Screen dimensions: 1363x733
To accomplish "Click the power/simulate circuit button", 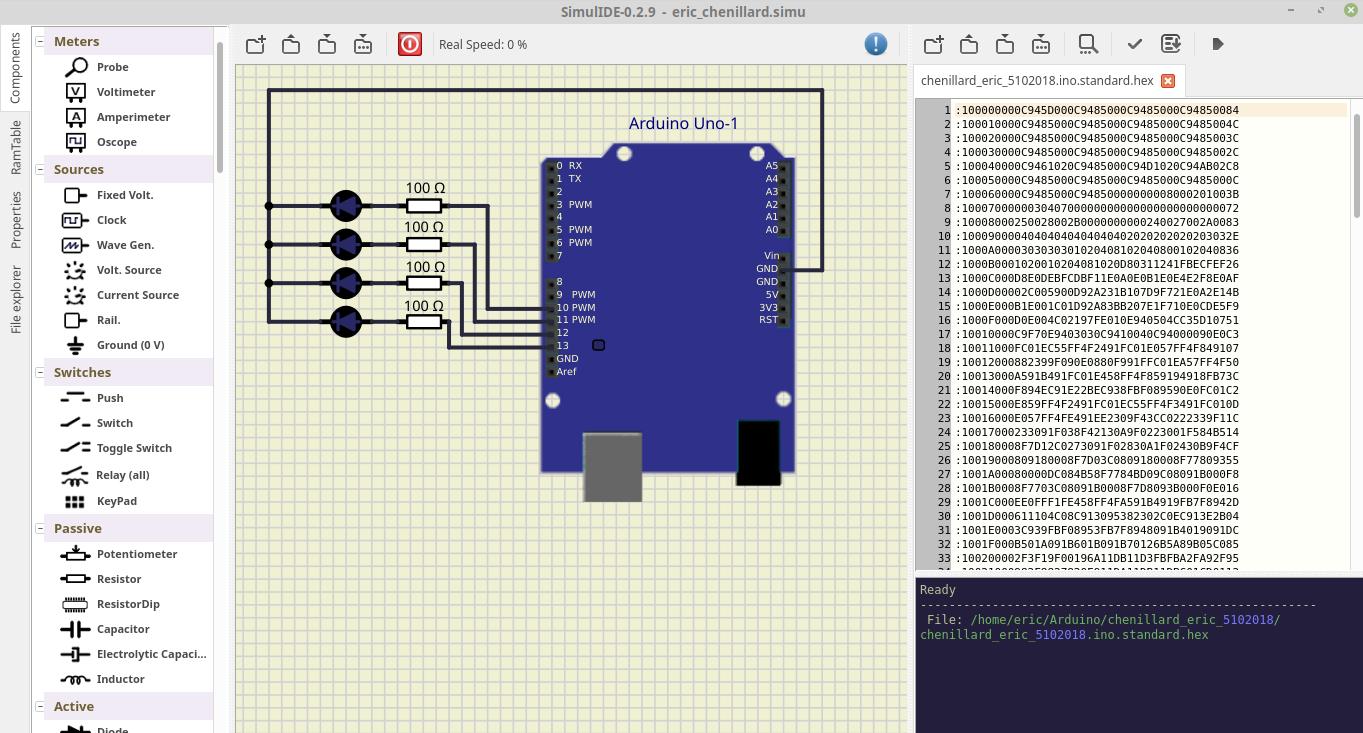I will pyautogui.click(x=410, y=44).
